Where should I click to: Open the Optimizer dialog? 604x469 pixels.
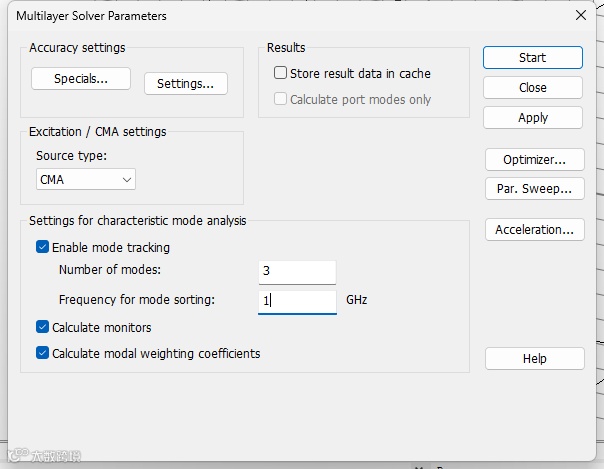[x=534, y=159]
